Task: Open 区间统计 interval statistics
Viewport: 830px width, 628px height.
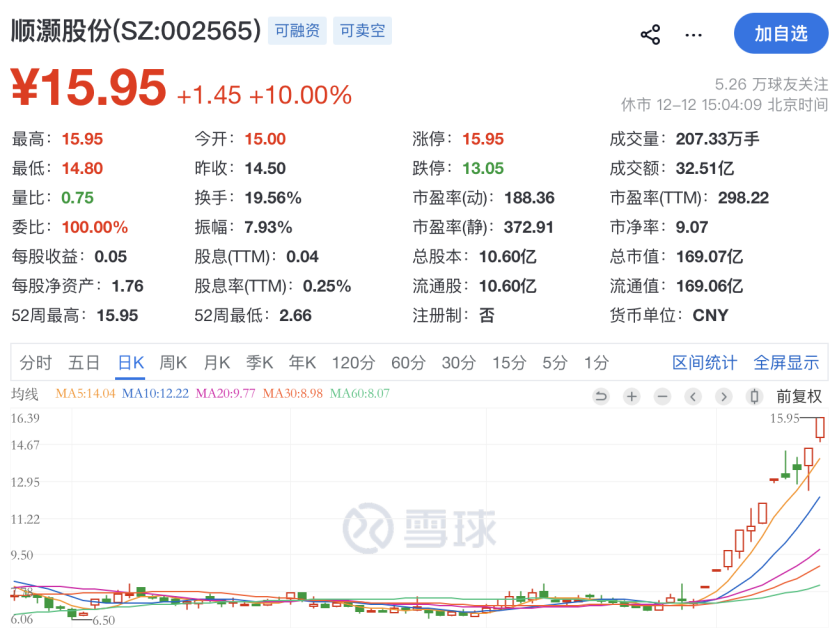Action: coord(705,363)
